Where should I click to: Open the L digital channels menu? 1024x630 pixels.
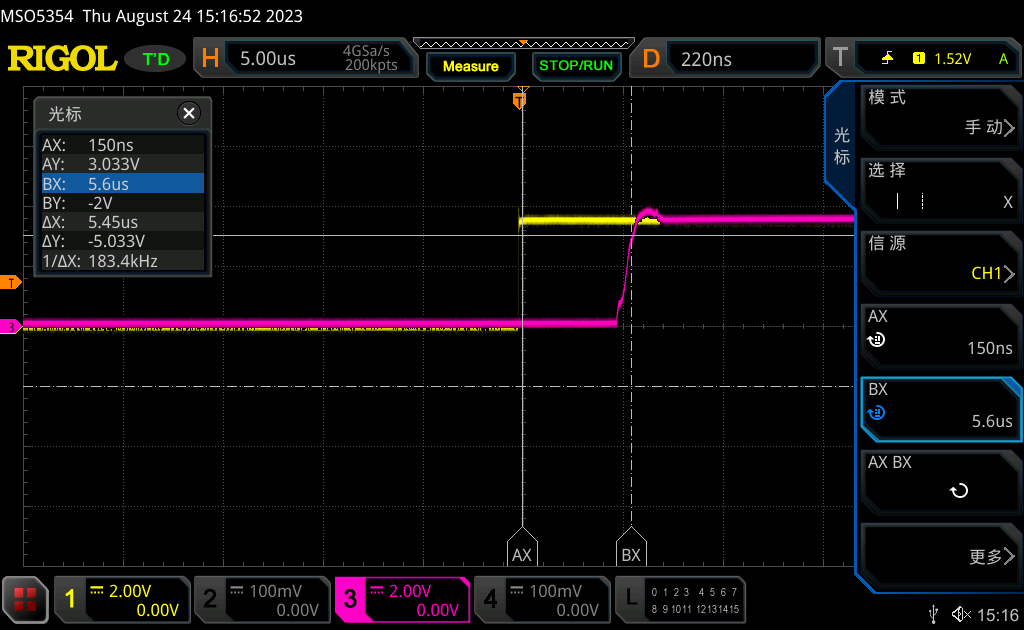pyautogui.click(x=682, y=598)
